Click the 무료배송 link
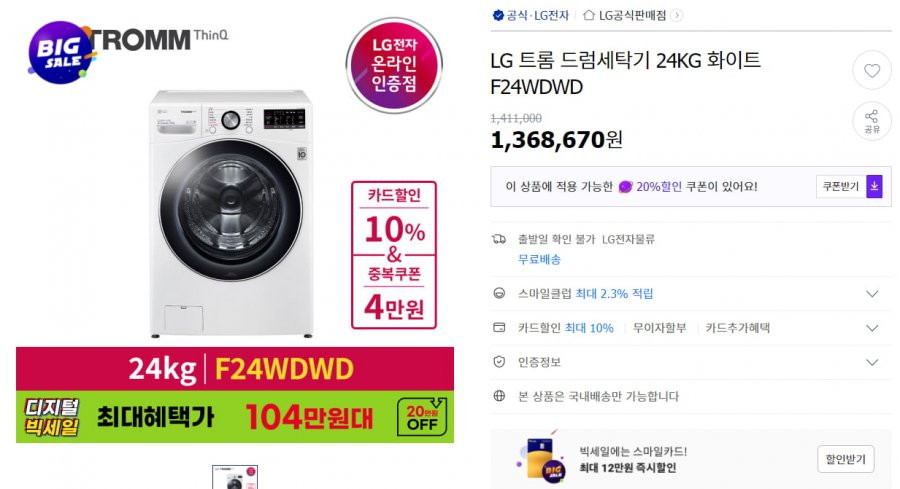Image resolution: width=900 pixels, height=489 pixels. click(x=540, y=259)
